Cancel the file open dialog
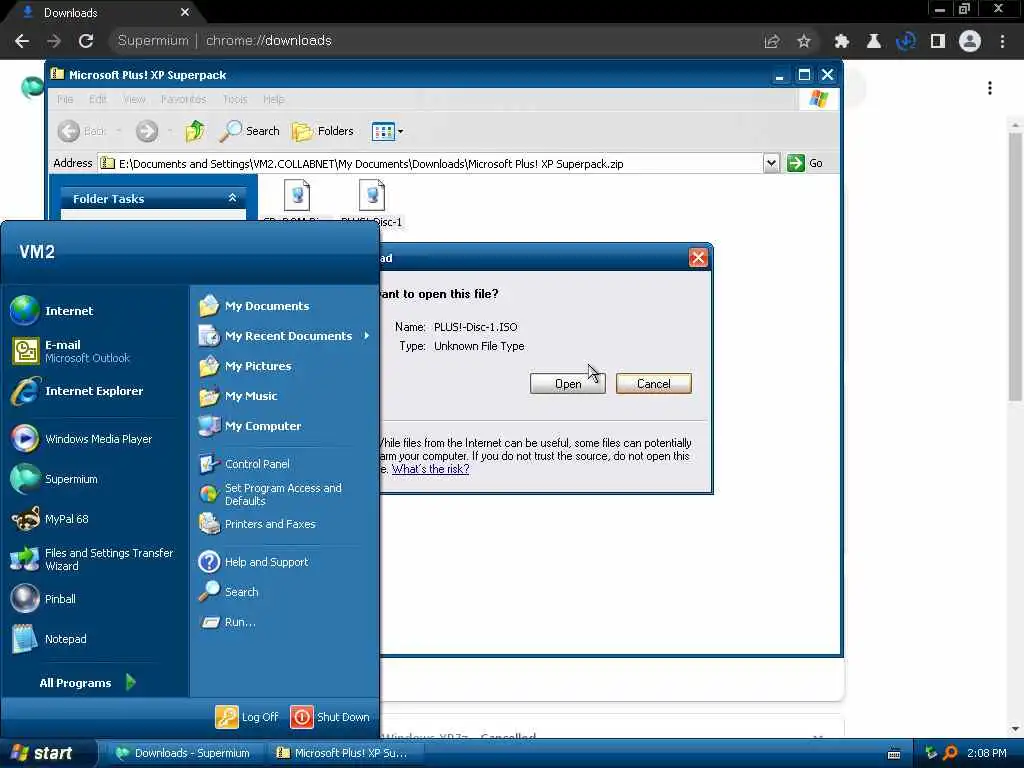Viewport: 1024px width, 768px height. [x=654, y=384]
